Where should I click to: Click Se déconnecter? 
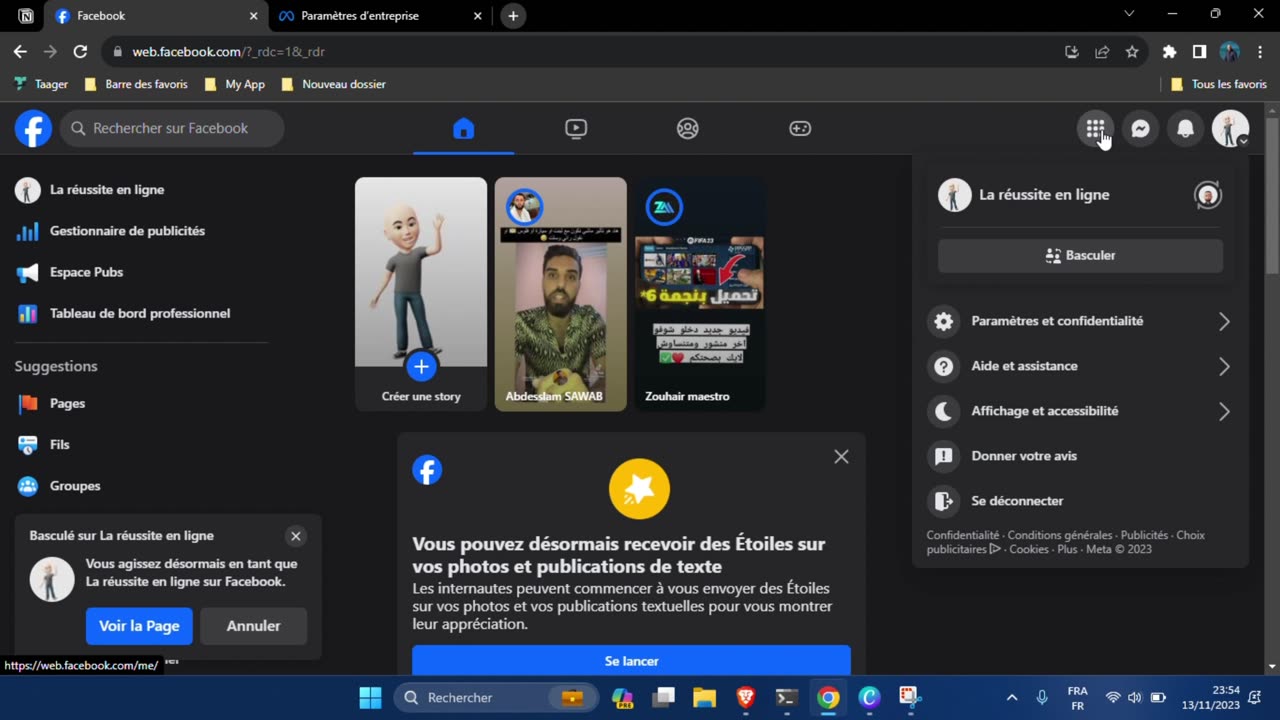click(1080, 501)
